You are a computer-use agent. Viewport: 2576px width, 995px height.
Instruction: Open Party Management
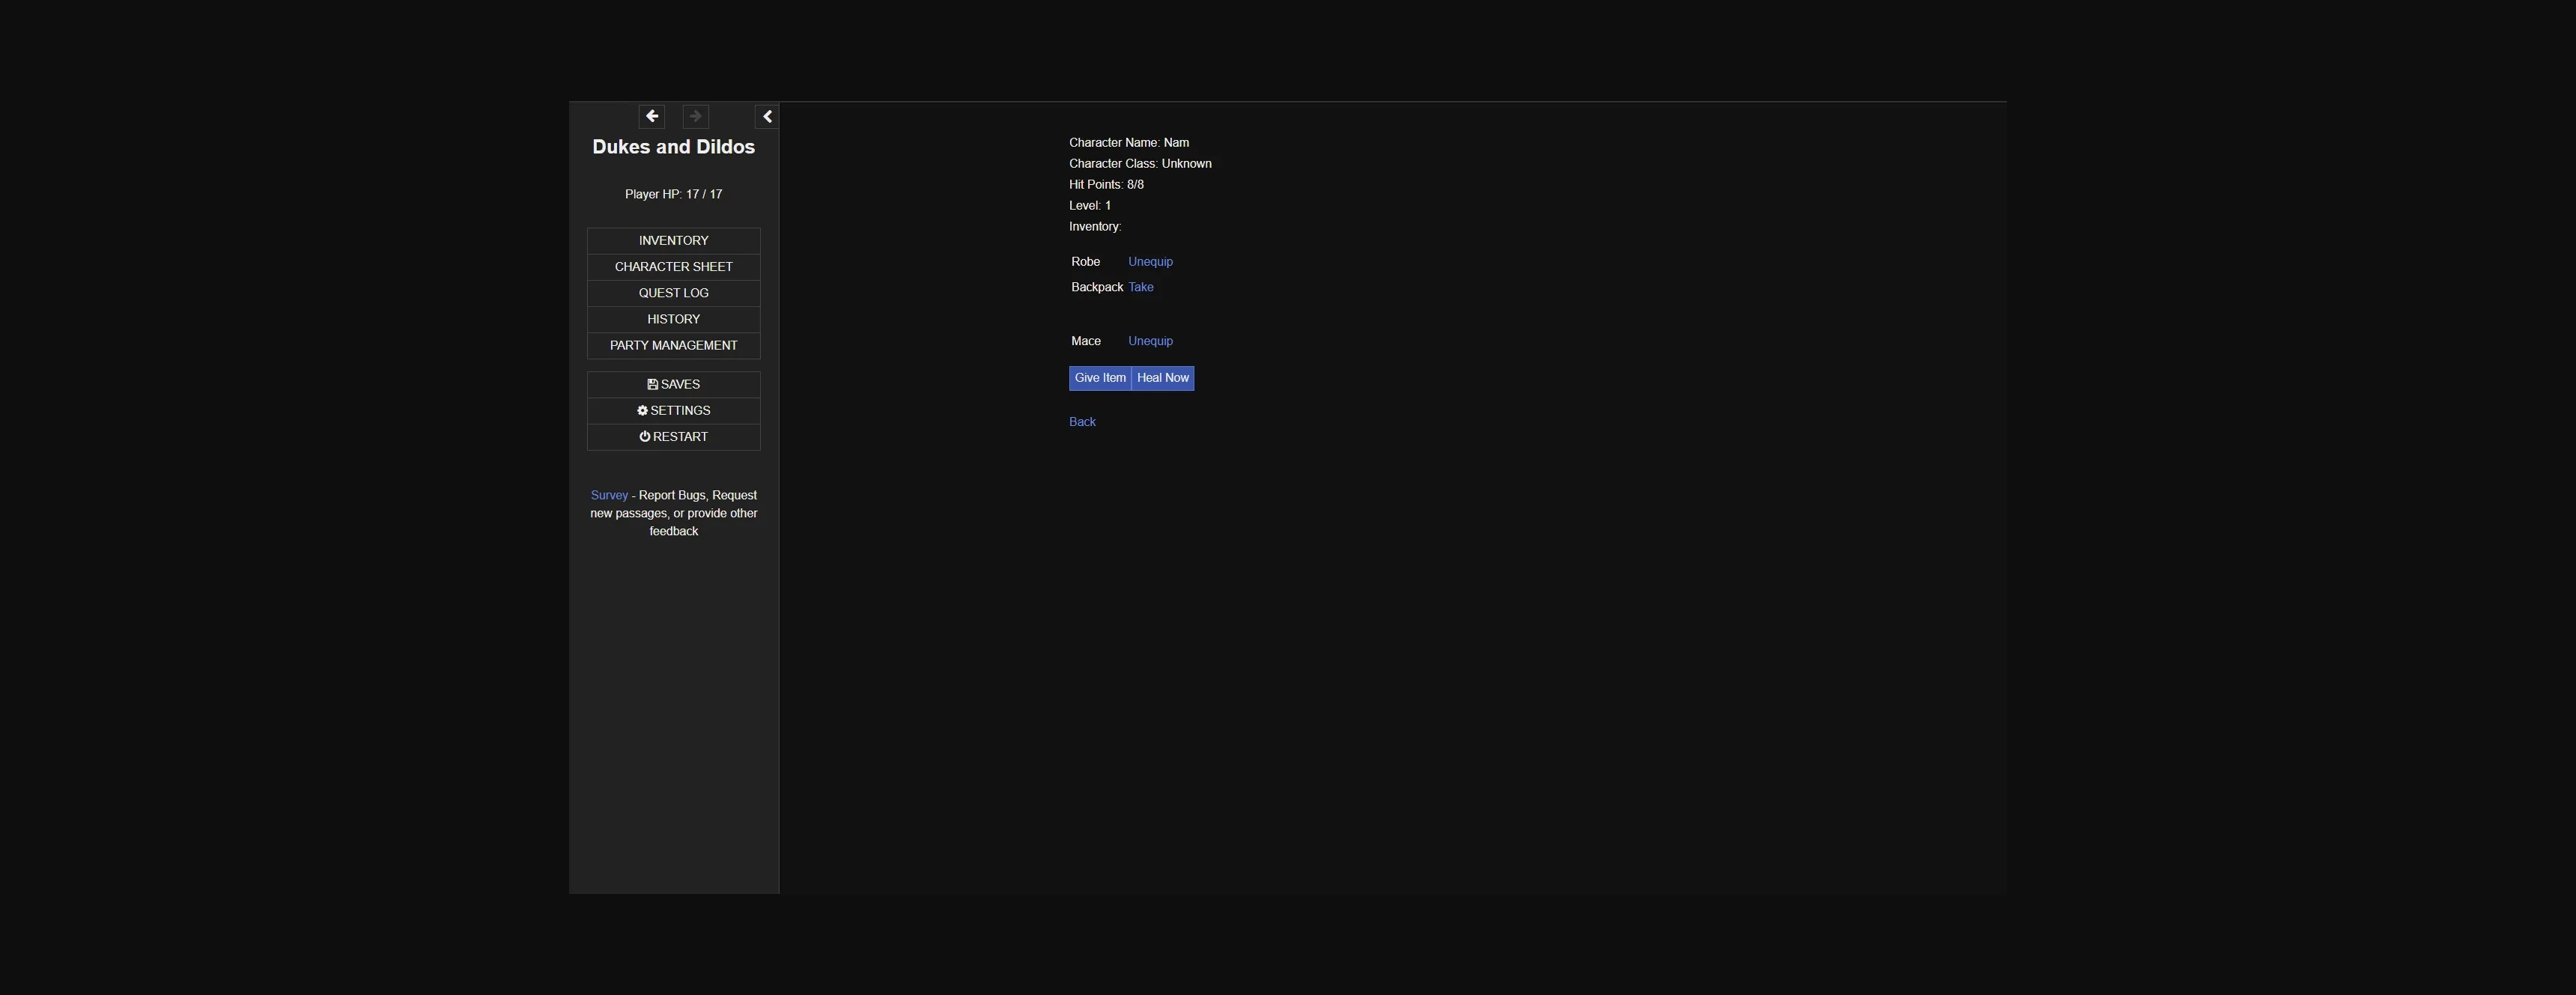coord(673,345)
